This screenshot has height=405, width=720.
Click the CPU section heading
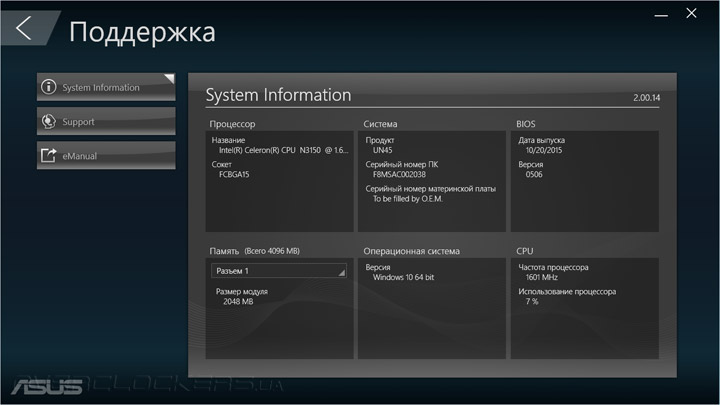pos(525,251)
